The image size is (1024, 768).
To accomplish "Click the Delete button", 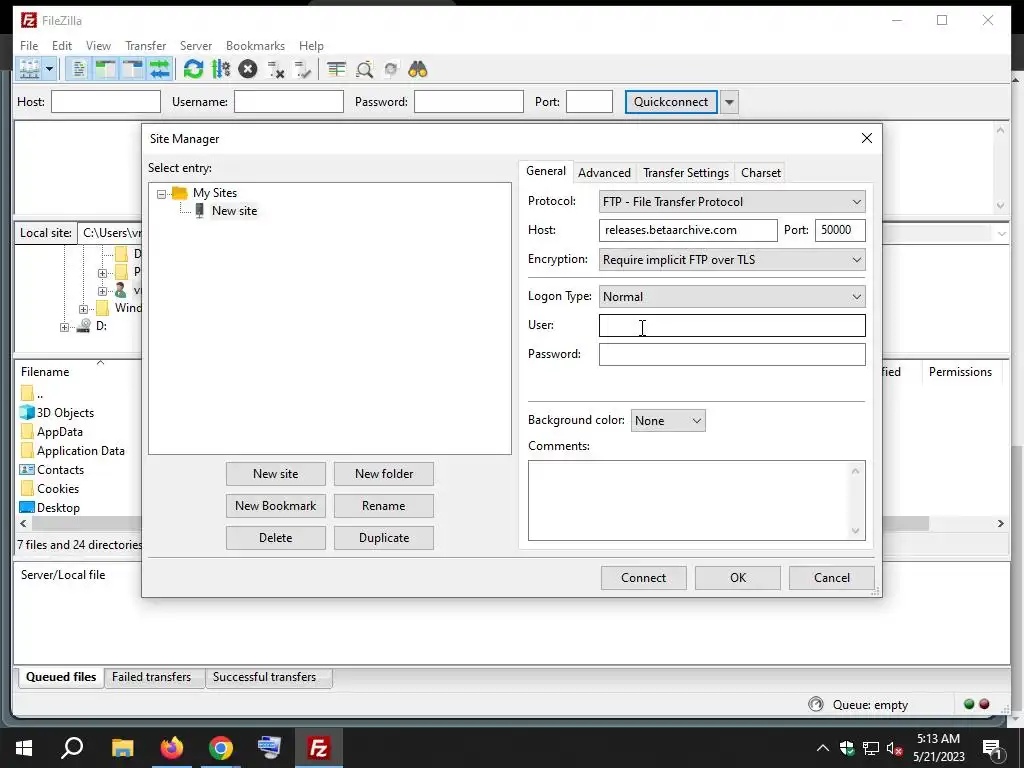I will click(276, 538).
